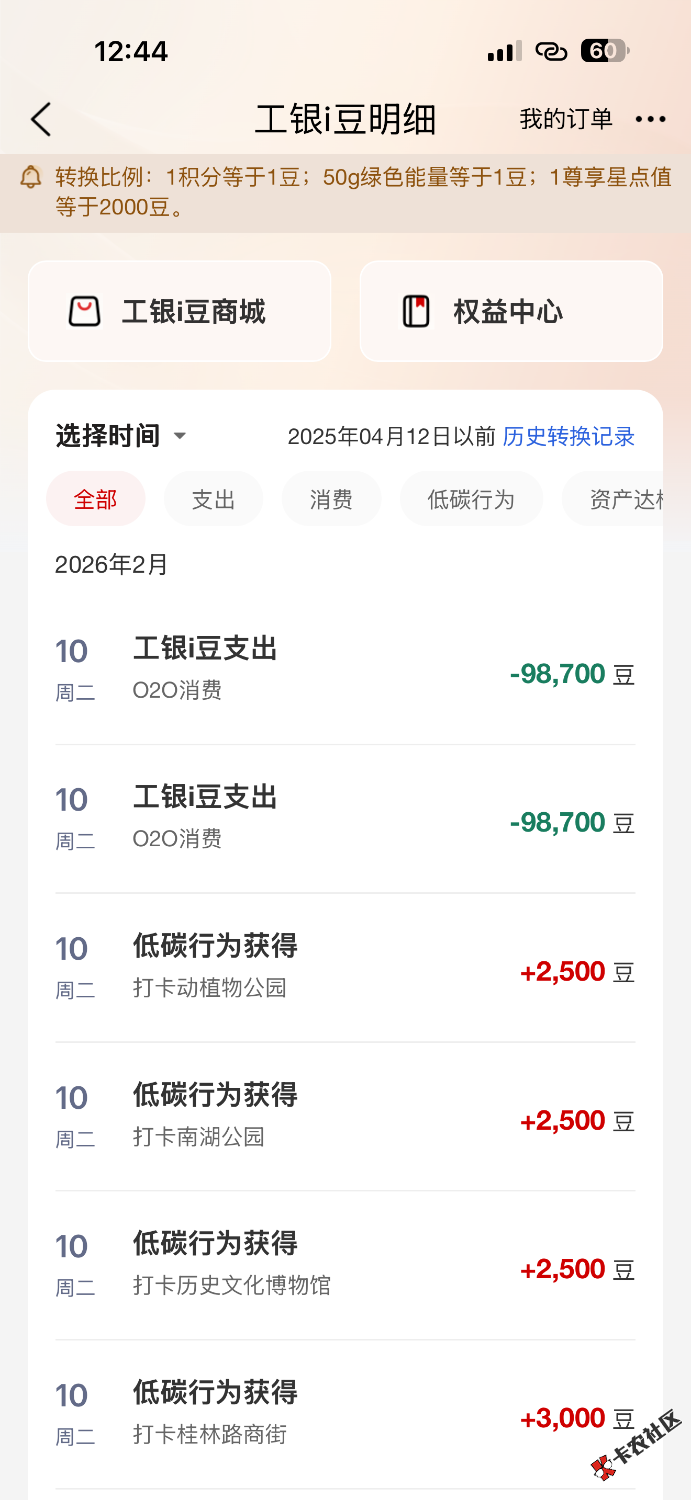Tap the bell notification icon
Viewport: 691px width, 1500px height.
pos(31,178)
